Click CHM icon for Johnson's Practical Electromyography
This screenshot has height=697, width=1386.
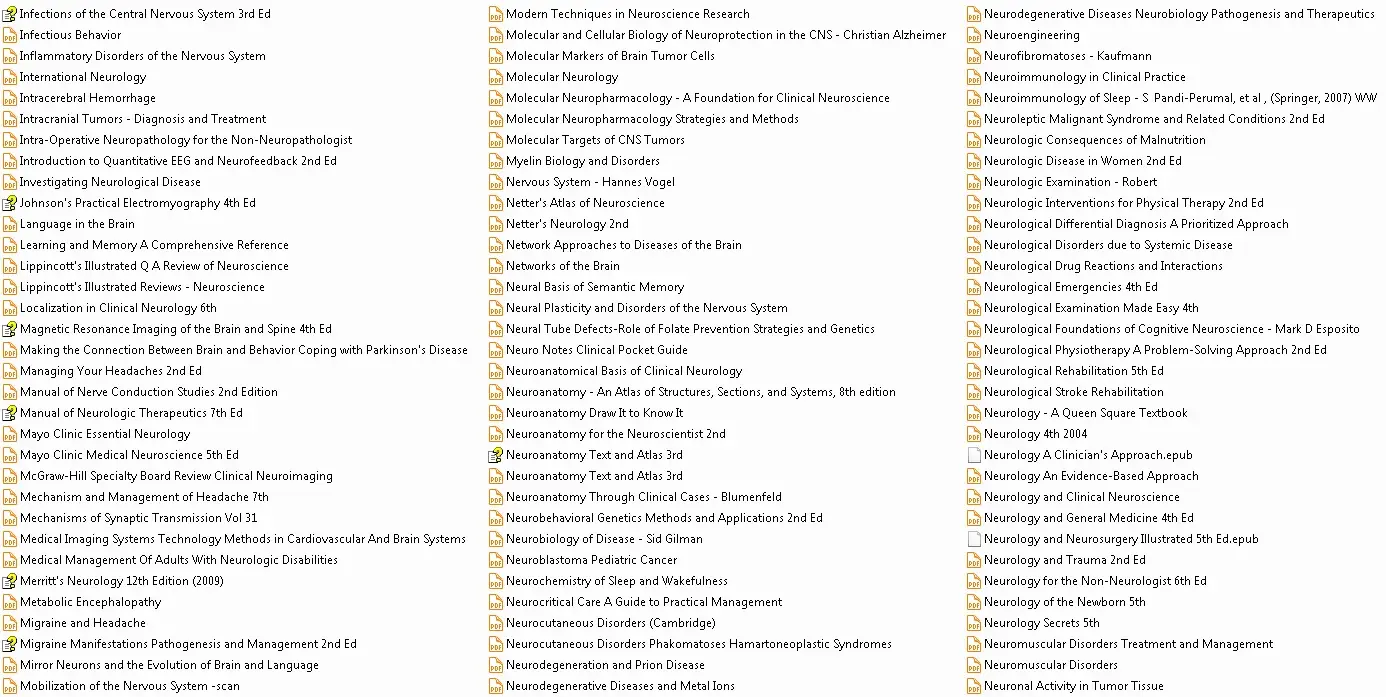coord(9,203)
